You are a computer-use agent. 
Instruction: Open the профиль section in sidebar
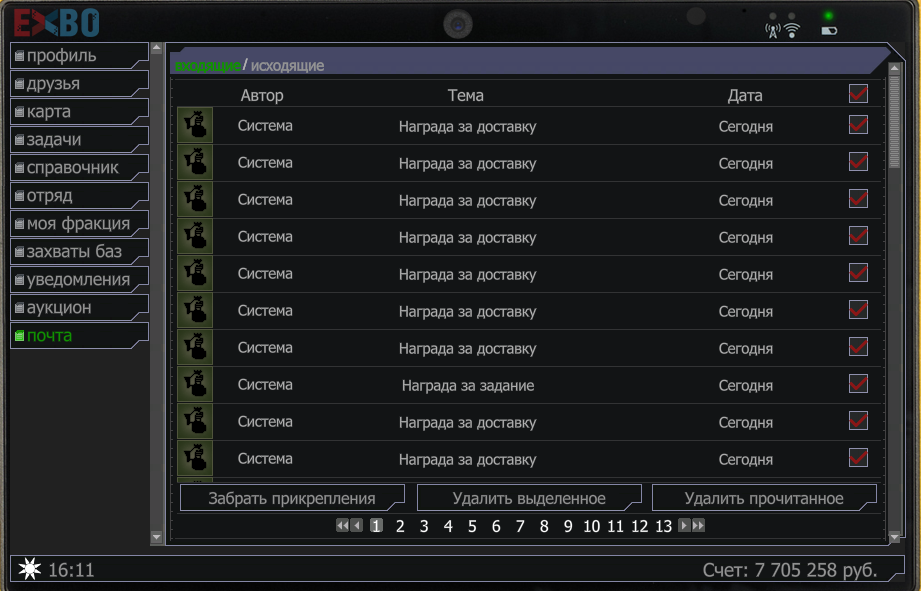pyautogui.click(x=79, y=56)
